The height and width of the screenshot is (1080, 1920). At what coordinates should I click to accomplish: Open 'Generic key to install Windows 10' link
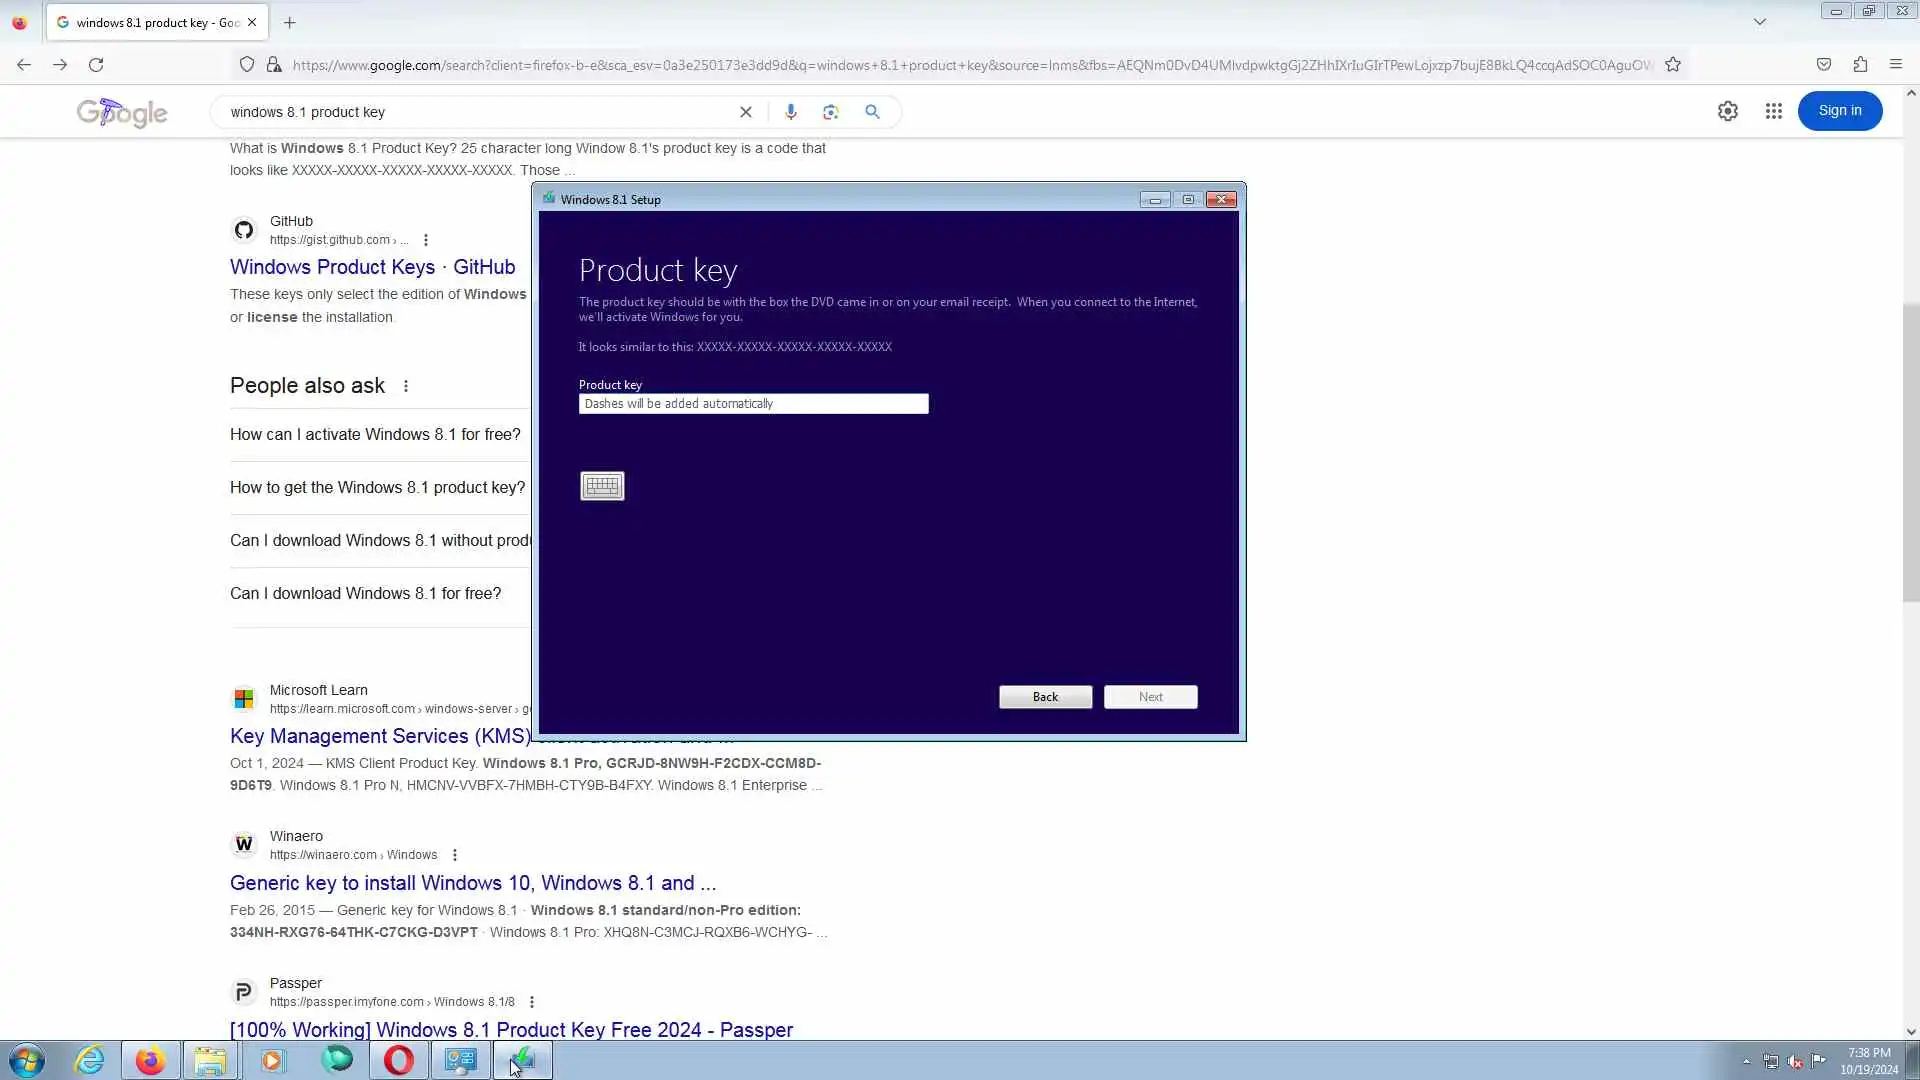[472, 883]
